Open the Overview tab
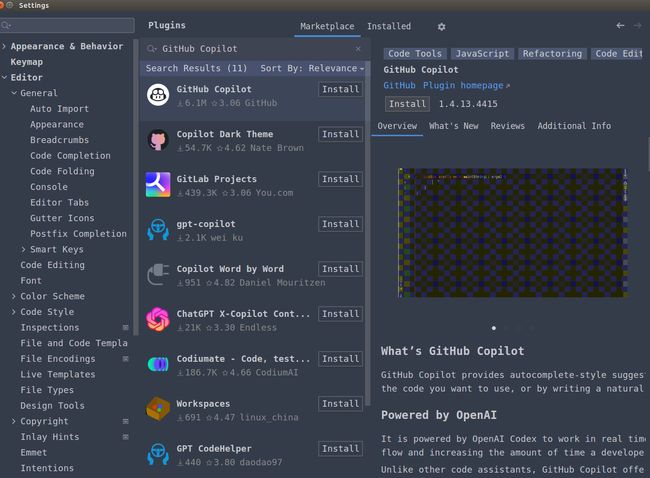This screenshot has width=650, height=478. click(x=397, y=126)
